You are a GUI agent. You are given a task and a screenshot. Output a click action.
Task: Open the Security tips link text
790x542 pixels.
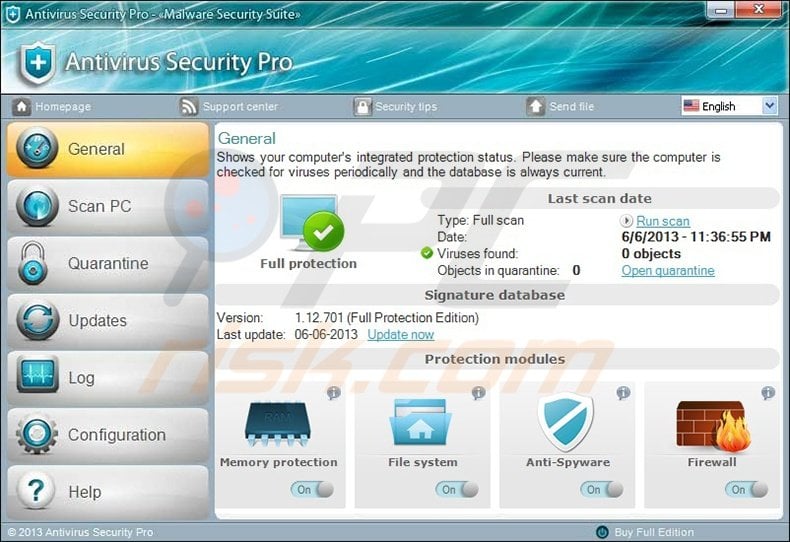(406, 106)
